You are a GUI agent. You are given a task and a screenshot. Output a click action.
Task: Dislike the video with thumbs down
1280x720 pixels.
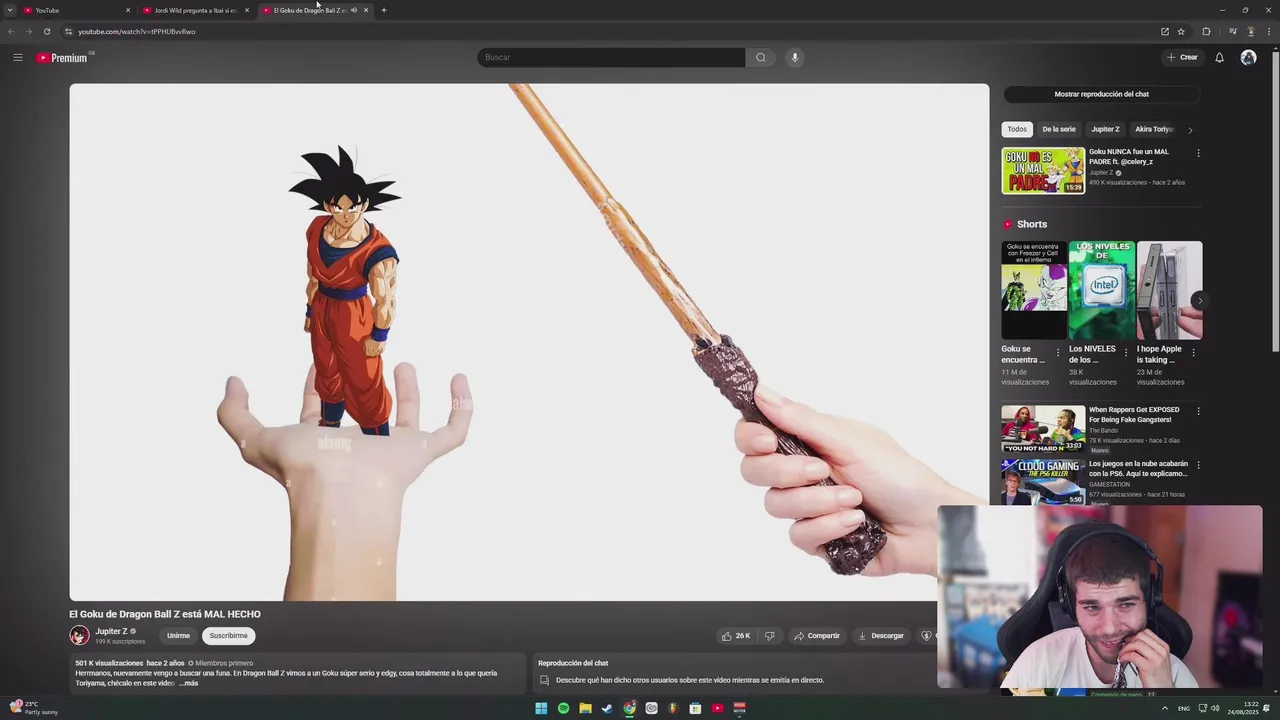[769, 636]
